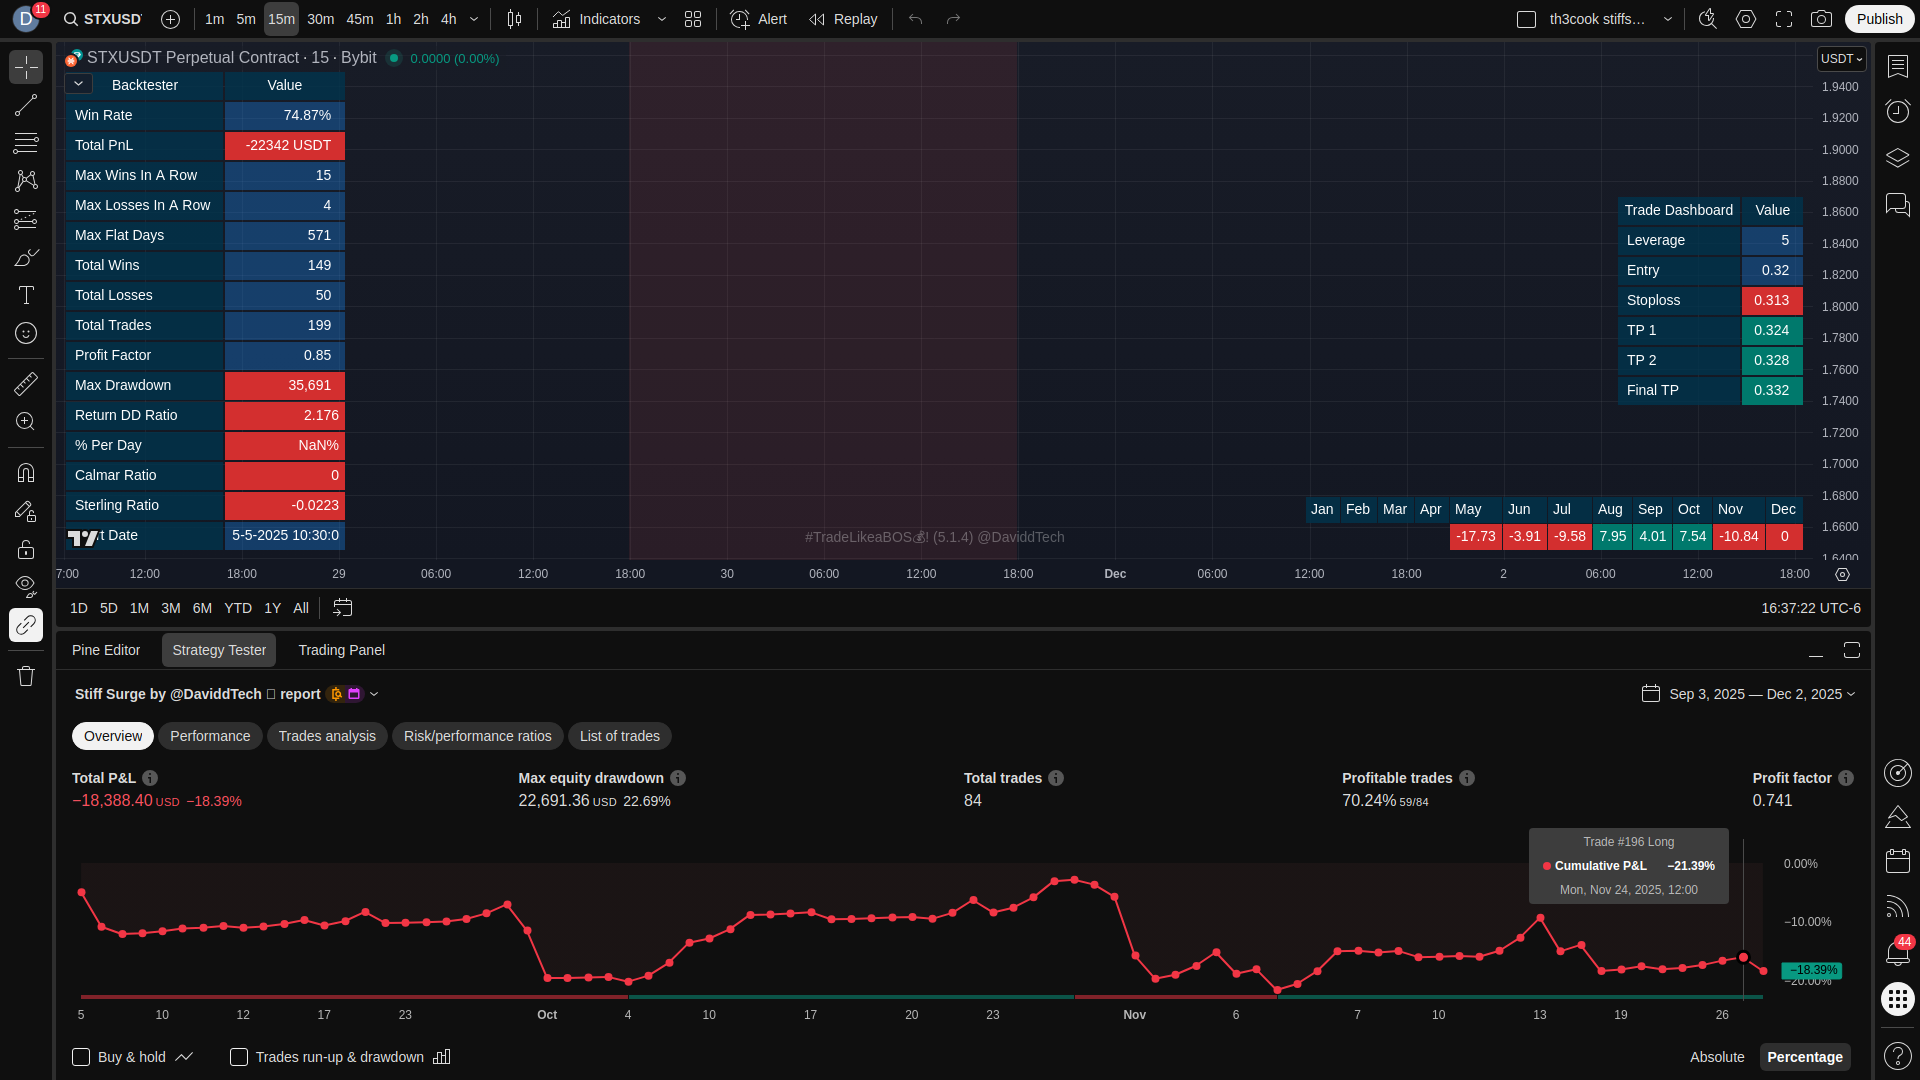
Task: Take a chart snapshot with camera icon
Action: [1822, 19]
